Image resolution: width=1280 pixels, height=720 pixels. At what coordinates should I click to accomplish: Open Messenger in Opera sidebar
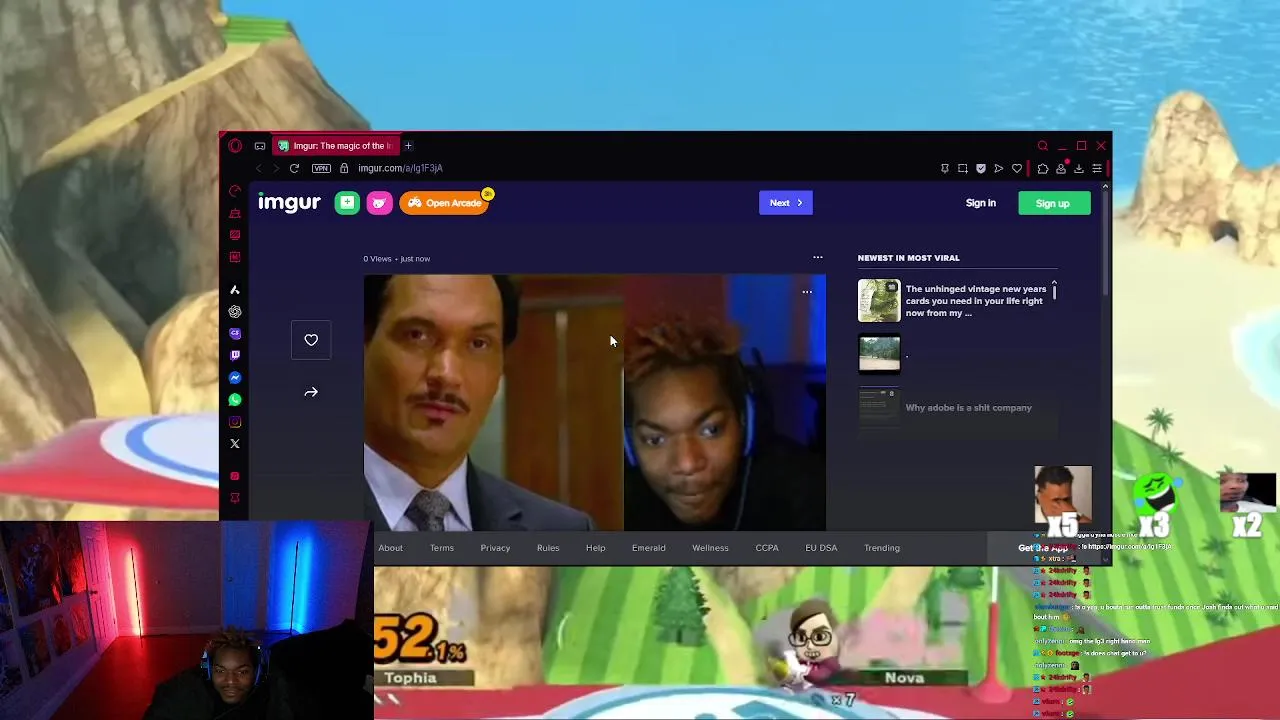235,378
